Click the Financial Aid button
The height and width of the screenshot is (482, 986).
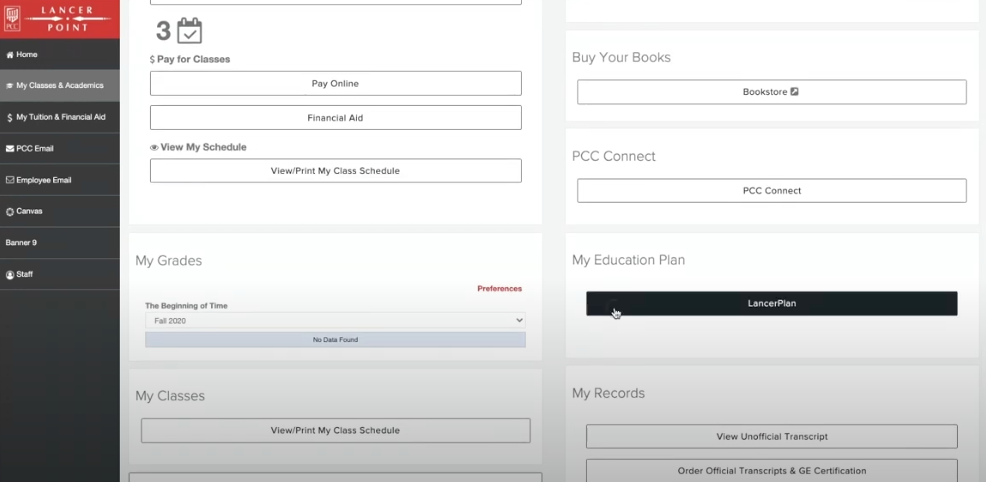coord(335,118)
